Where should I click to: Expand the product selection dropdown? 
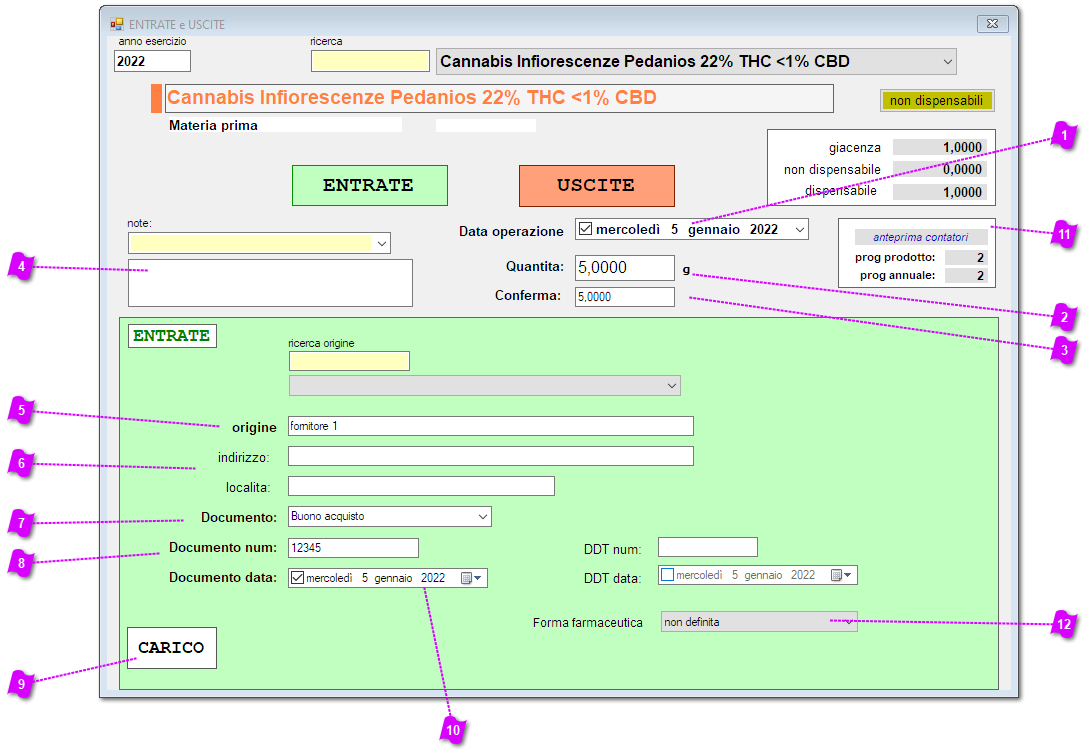coord(947,62)
